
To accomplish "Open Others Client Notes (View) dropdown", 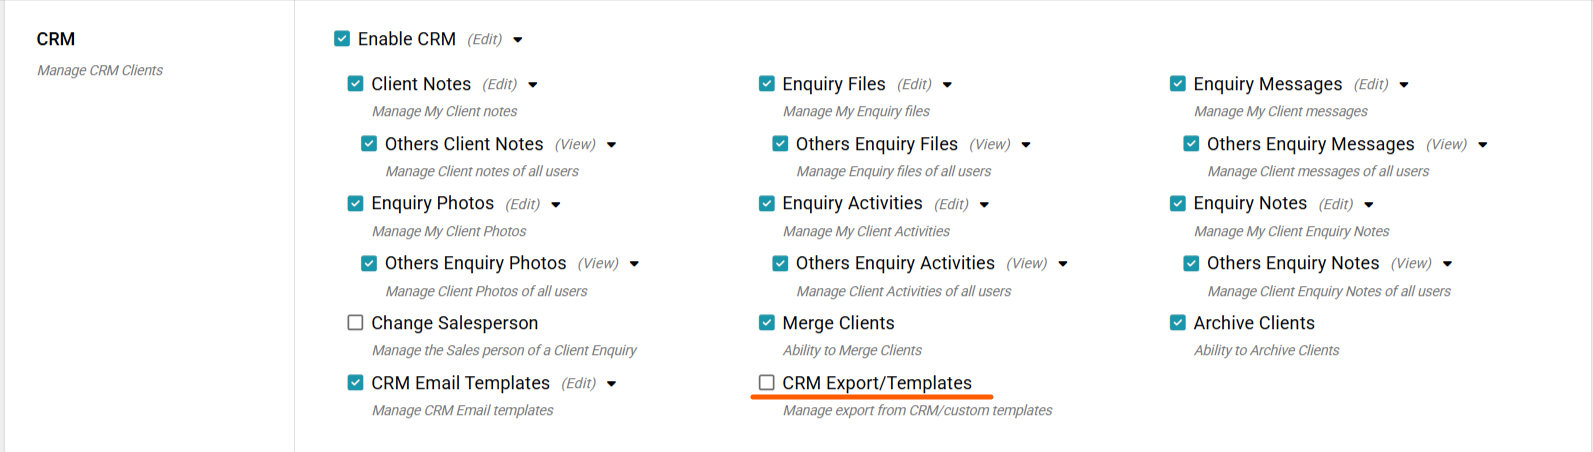I will pos(612,145).
